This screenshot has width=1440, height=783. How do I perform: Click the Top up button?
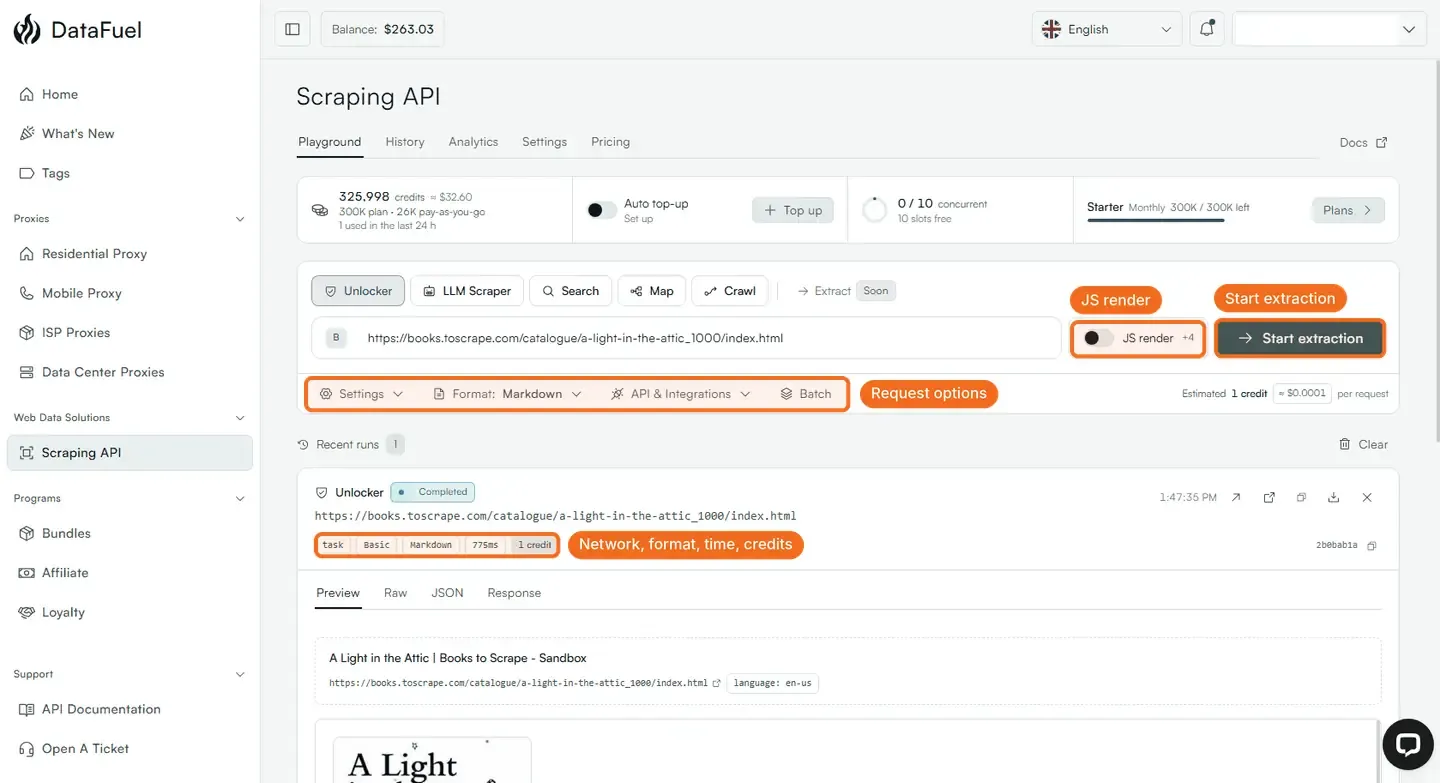pyautogui.click(x=793, y=210)
